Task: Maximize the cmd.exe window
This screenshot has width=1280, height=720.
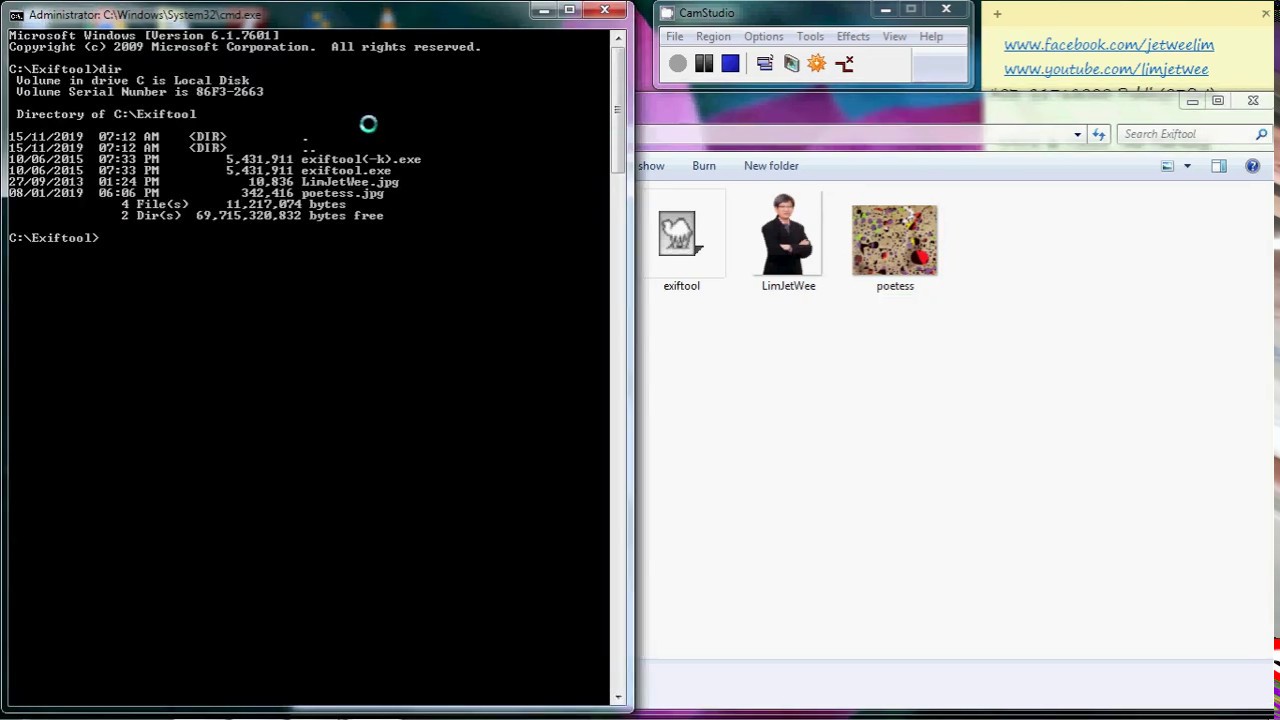Action: [569, 10]
